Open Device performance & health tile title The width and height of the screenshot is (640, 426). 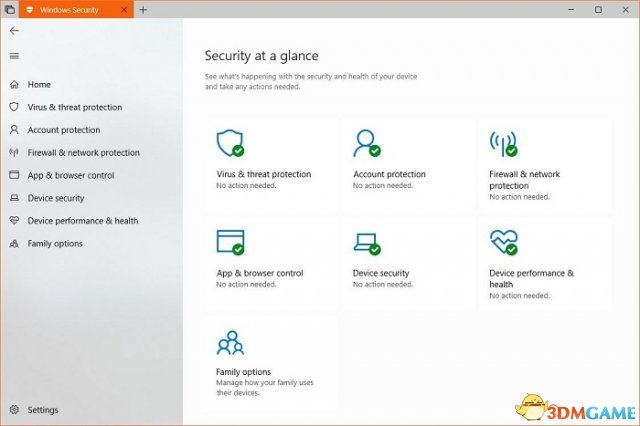point(531,279)
